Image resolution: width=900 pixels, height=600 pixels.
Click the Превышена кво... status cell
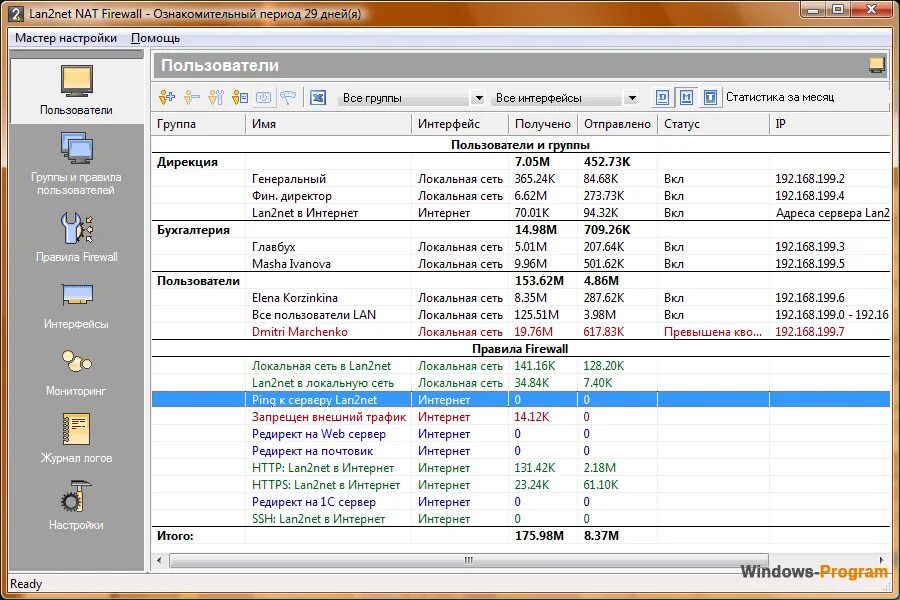click(x=712, y=332)
